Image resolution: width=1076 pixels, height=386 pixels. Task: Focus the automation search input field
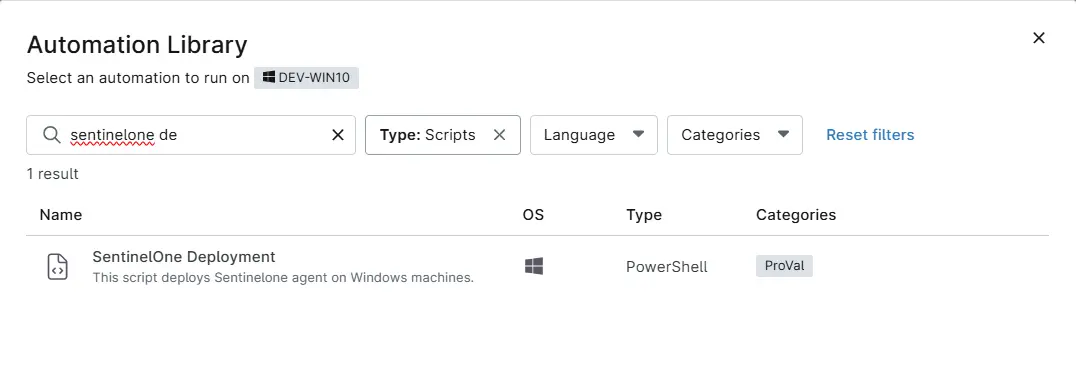pyautogui.click(x=196, y=135)
